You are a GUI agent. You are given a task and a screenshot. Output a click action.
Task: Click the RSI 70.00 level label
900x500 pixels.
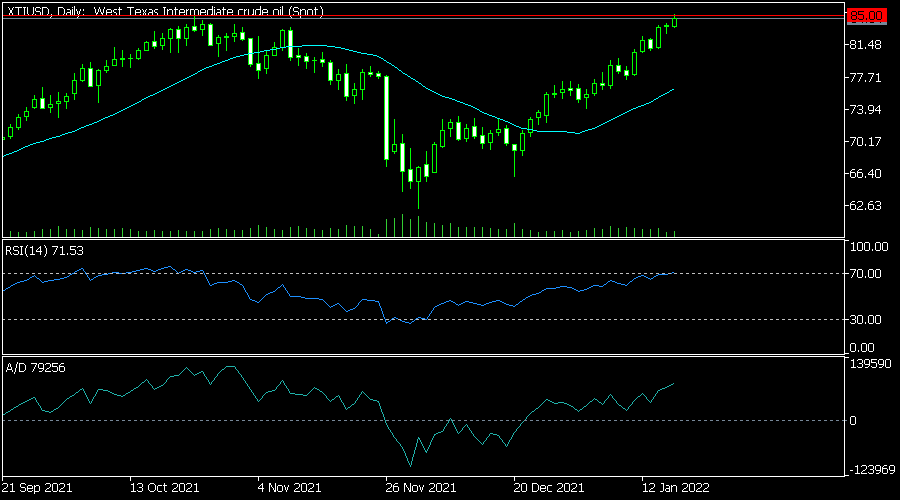pyautogui.click(x=866, y=274)
